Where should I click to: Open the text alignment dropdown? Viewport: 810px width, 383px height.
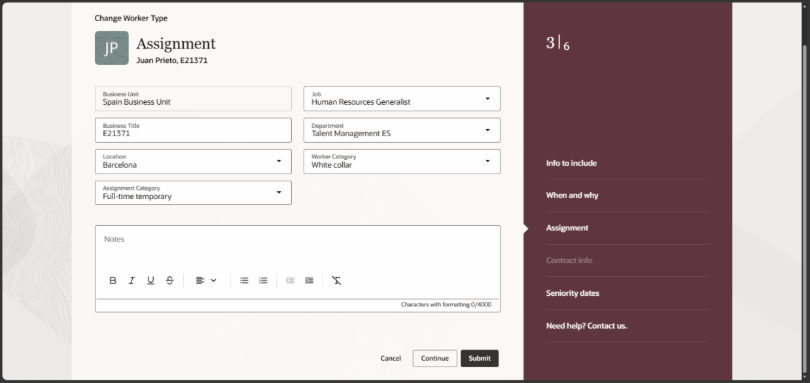(x=206, y=281)
